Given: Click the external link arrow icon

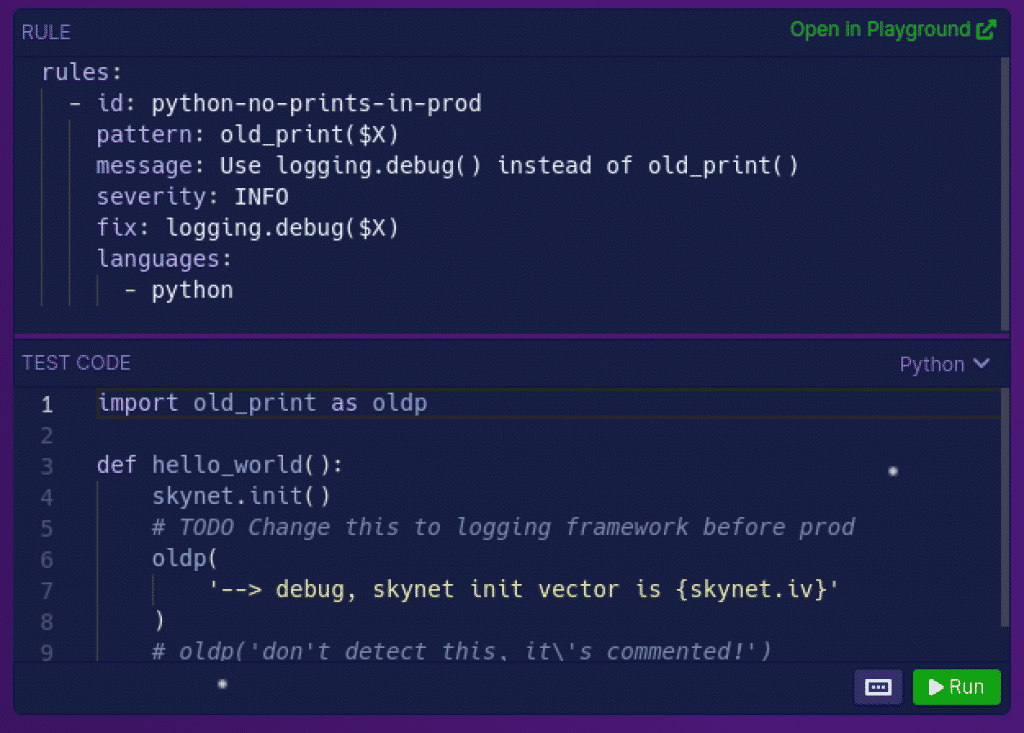Looking at the screenshot, I should 986,29.
